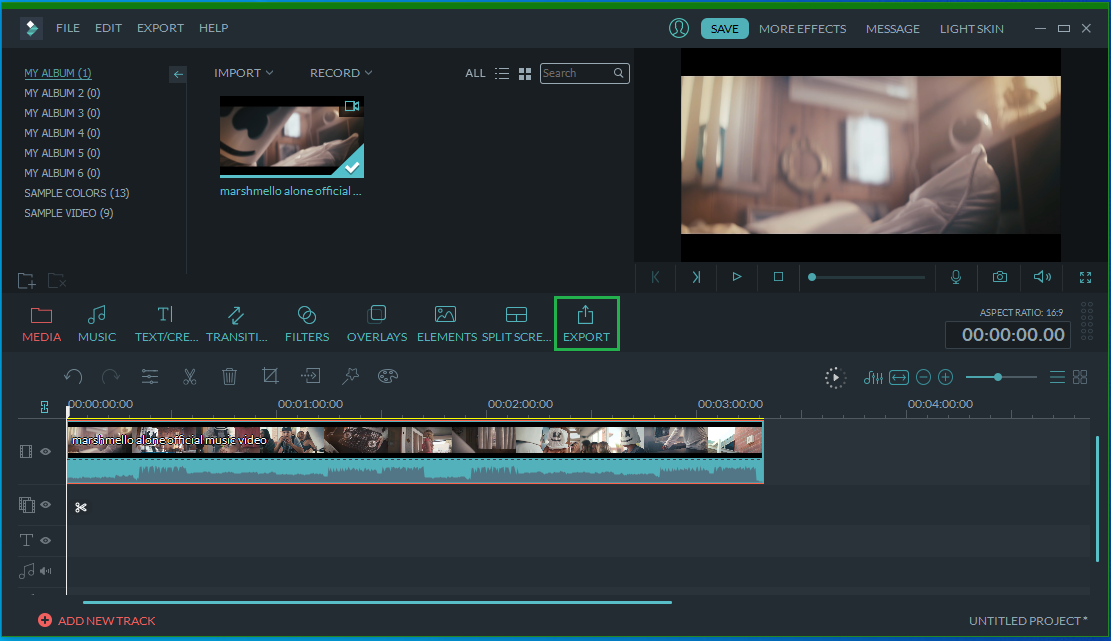Take a snapshot with camera icon
This screenshot has width=1111, height=641.
(1000, 277)
